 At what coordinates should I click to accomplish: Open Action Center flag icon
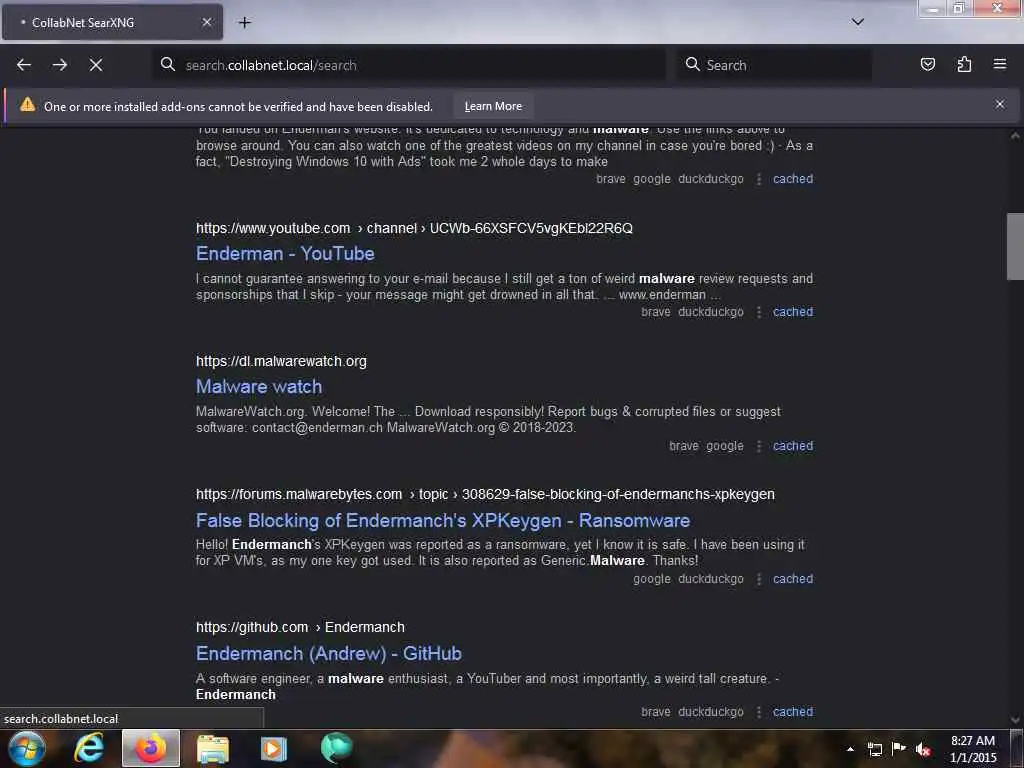pyautogui.click(x=899, y=748)
